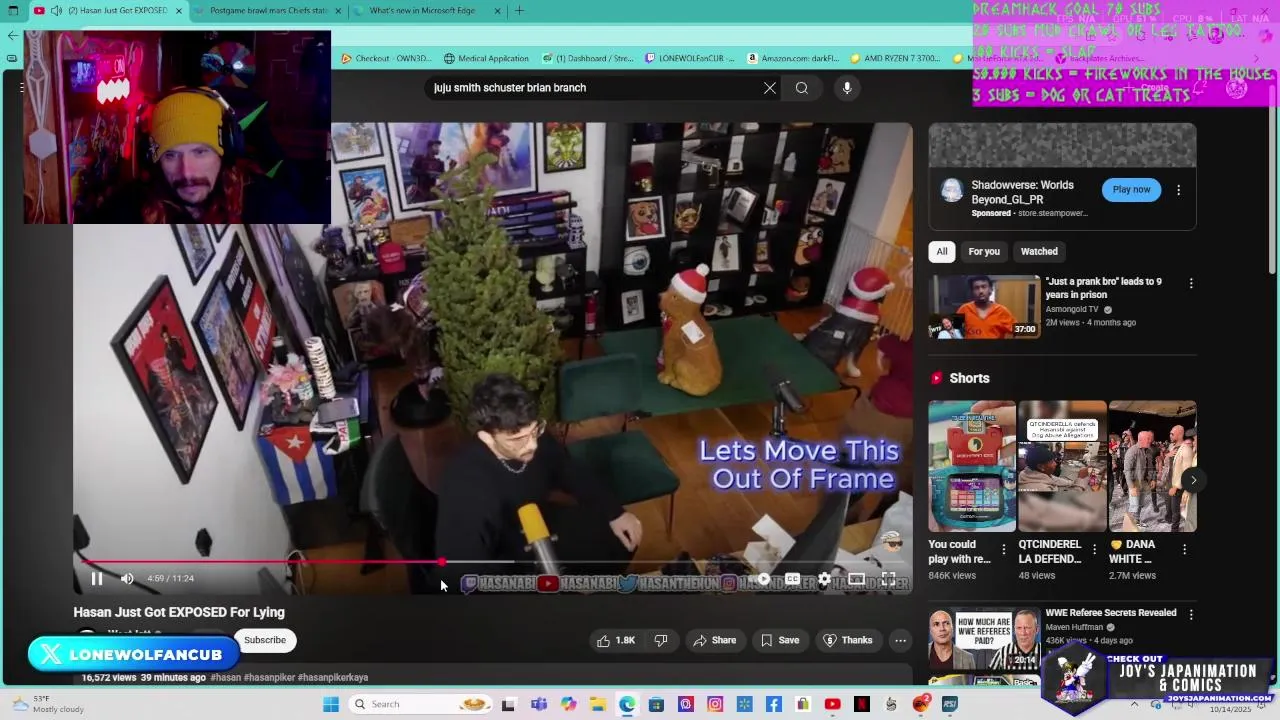1280x720 pixels.
Task: Open options for "Just a prank bro" video
Action: [1190, 284]
